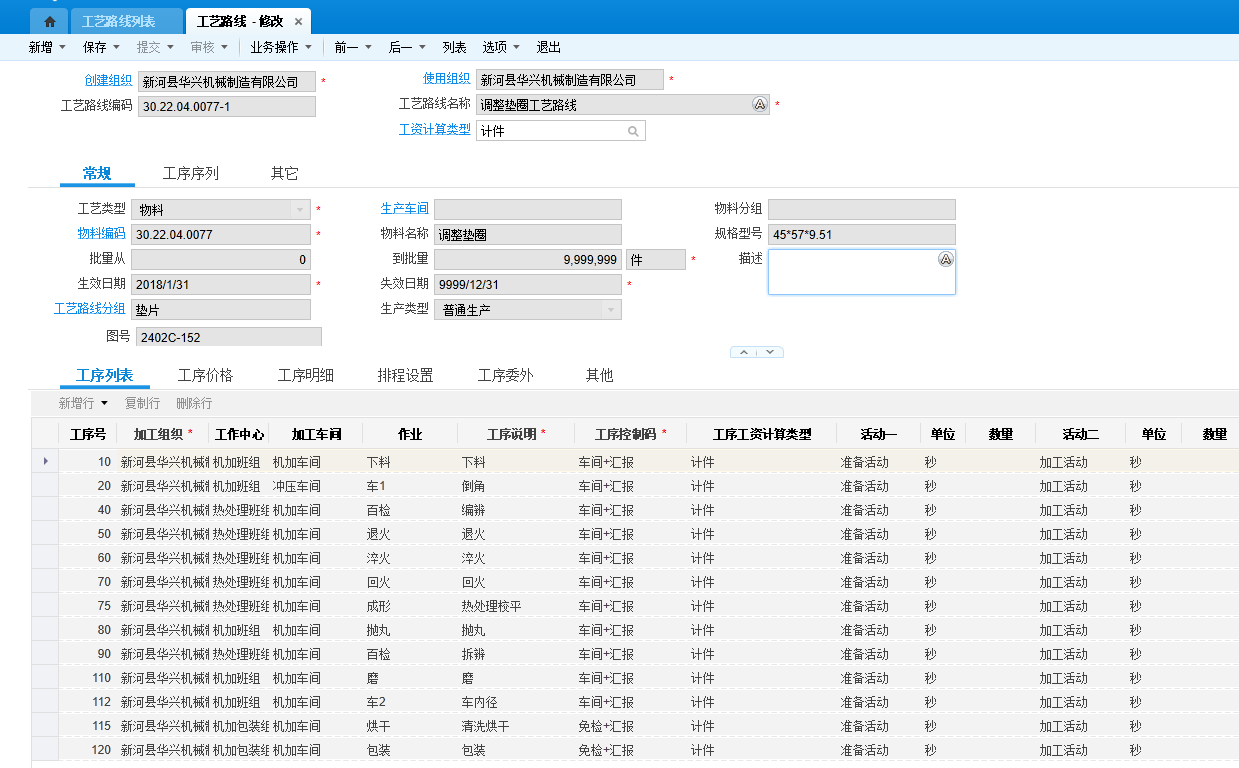Click the multilingual icon in 描述 box
Screen dimensions: 1239x768
[x=945, y=259]
